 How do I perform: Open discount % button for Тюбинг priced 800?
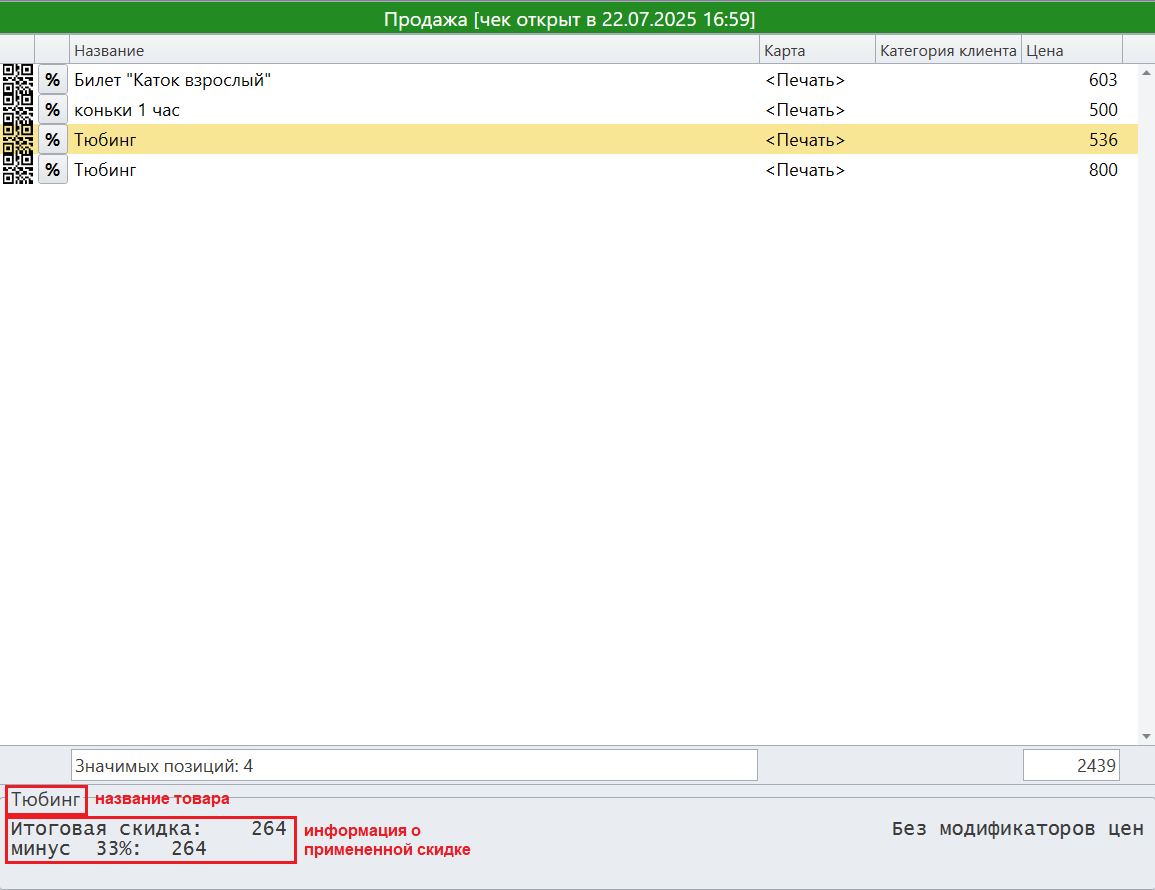[52, 169]
